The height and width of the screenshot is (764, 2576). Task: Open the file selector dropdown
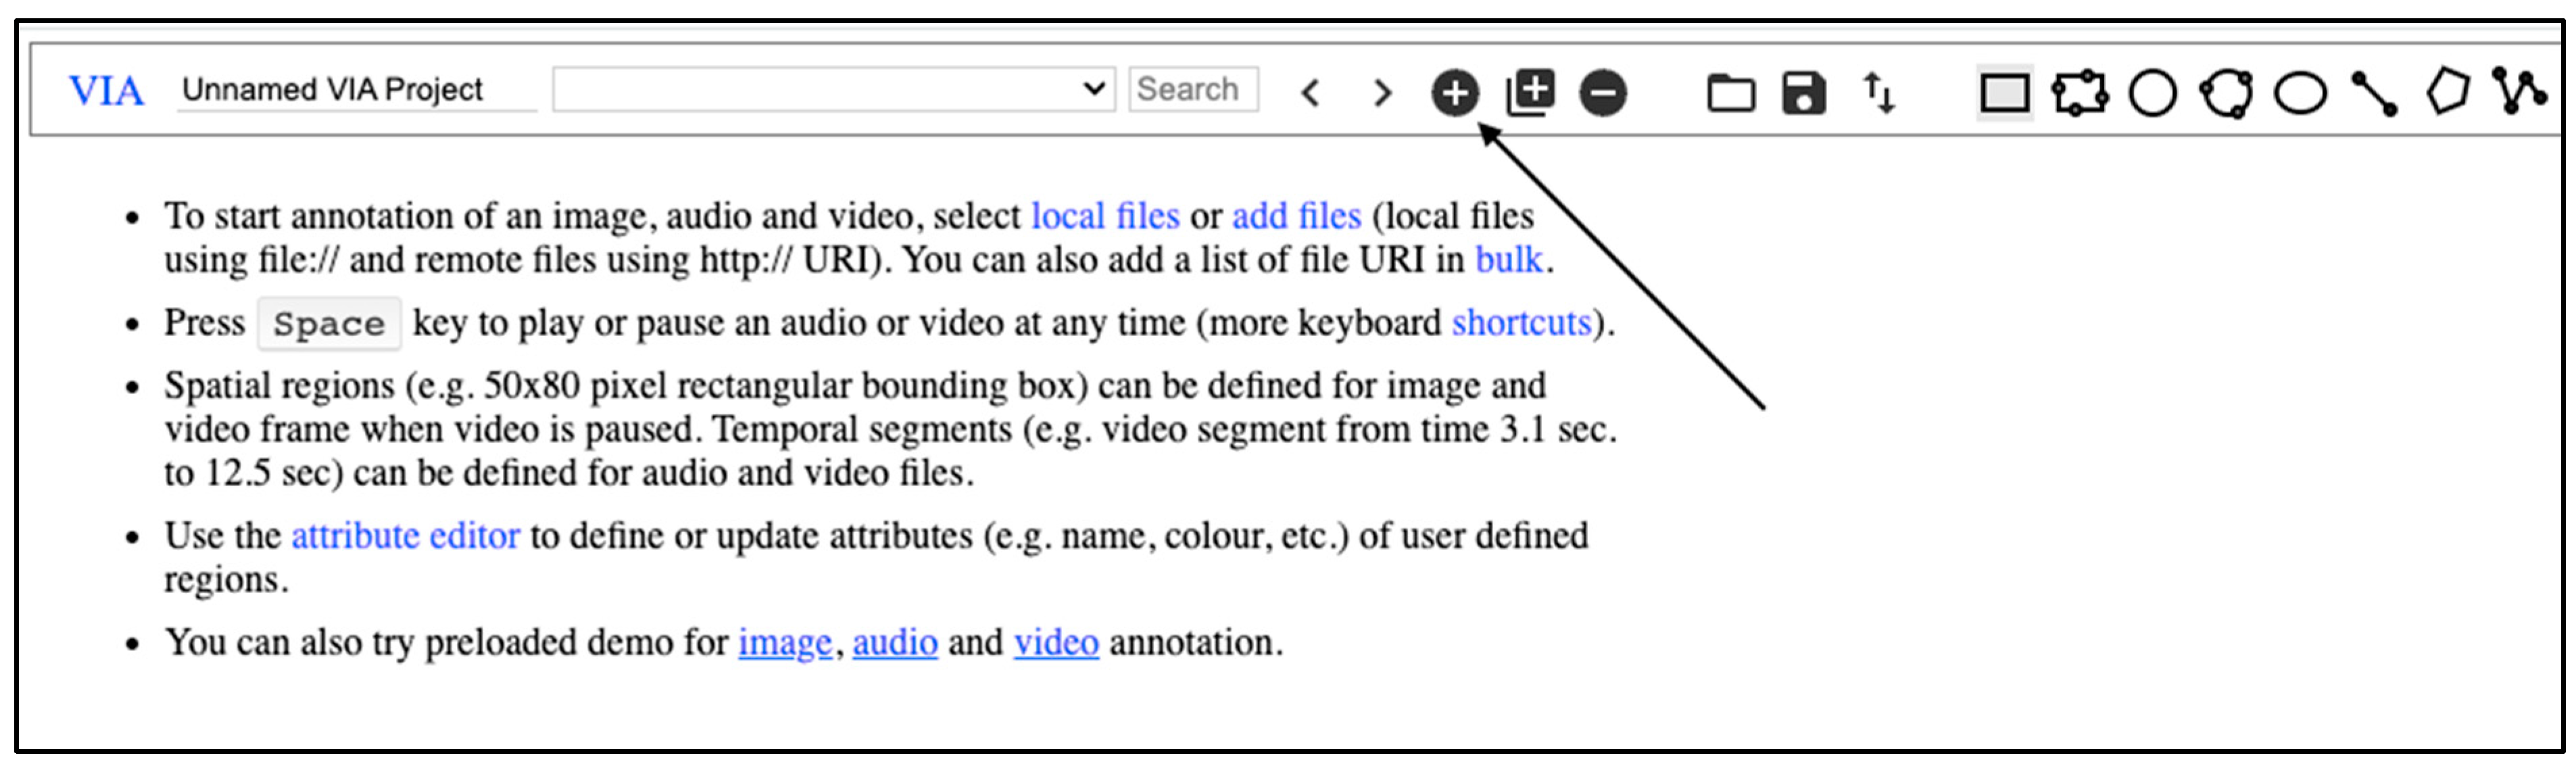[833, 90]
